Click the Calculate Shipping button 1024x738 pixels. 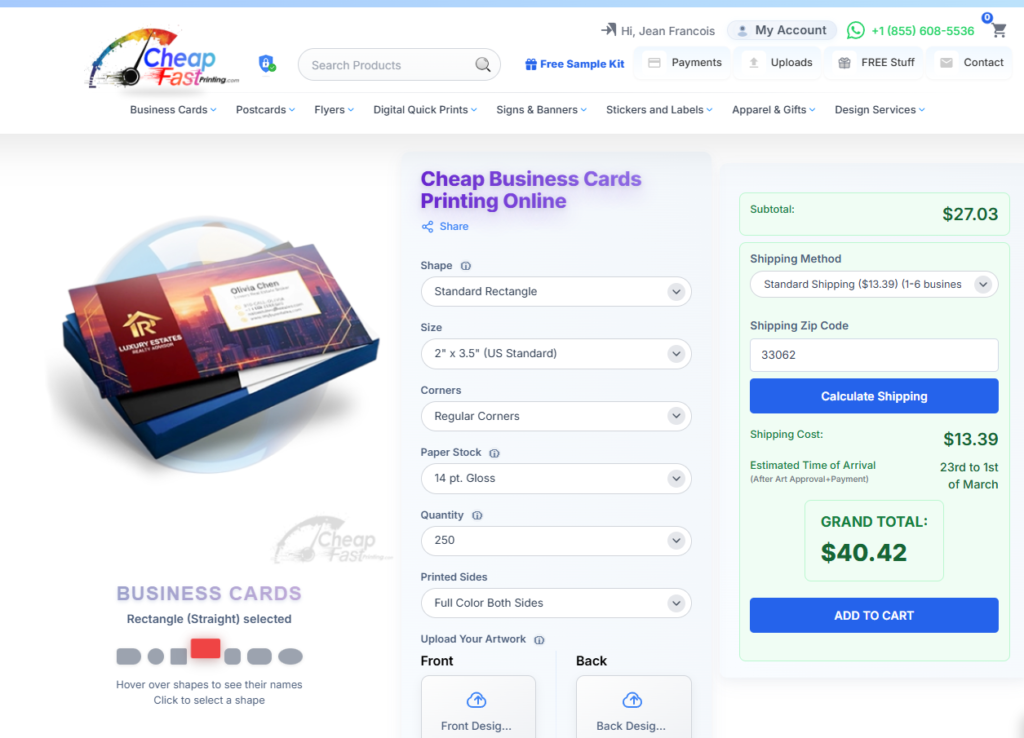(x=874, y=396)
